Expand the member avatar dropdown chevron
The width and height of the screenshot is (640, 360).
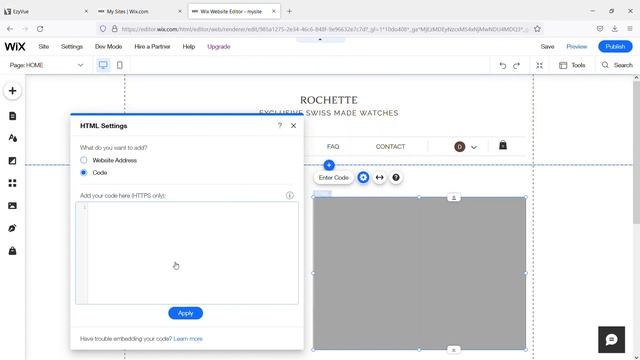(474, 147)
